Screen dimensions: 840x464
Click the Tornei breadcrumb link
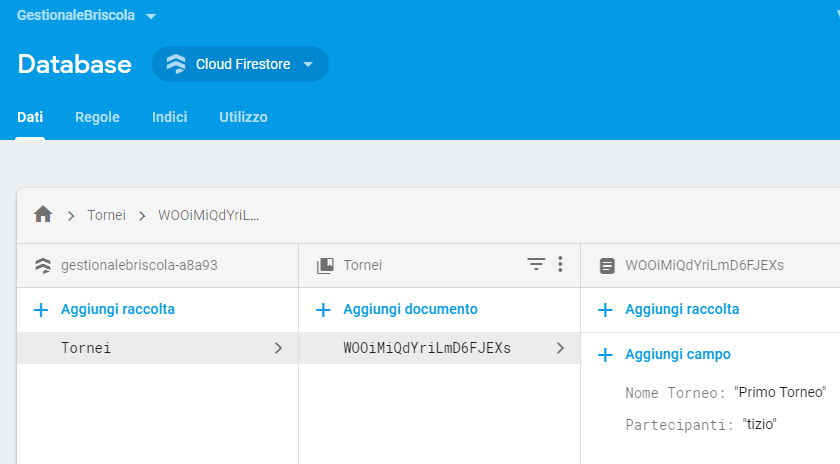[x=105, y=215]
